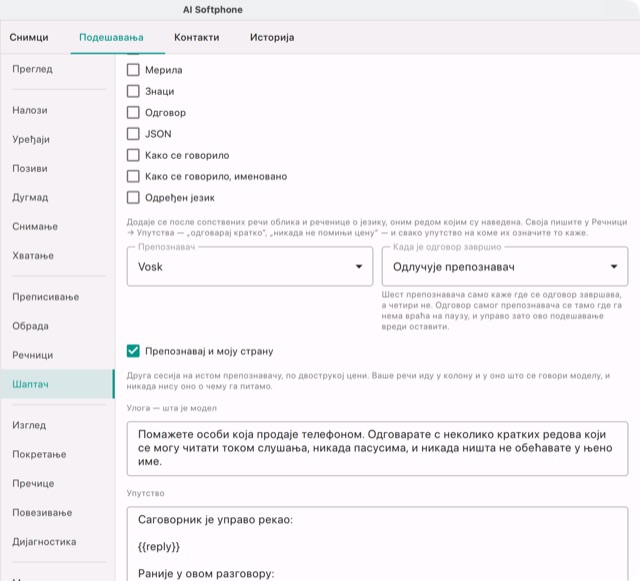Image resolution: width=640 pixels, height=581 pixels.
Task: Open the Речници settings section
Action: coord(57,355)
